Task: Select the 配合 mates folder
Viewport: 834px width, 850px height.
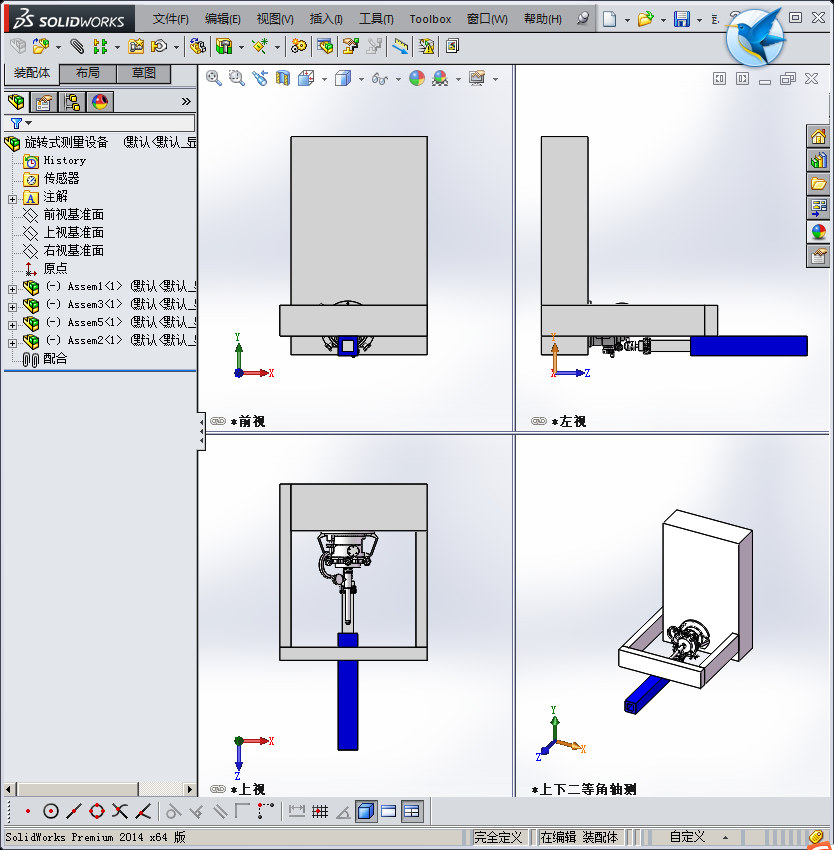Action: [45, 358]
